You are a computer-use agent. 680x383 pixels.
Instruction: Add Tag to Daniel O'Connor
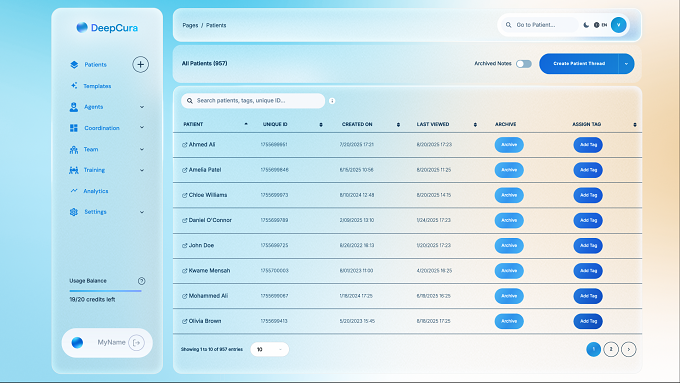click(588, 220)
